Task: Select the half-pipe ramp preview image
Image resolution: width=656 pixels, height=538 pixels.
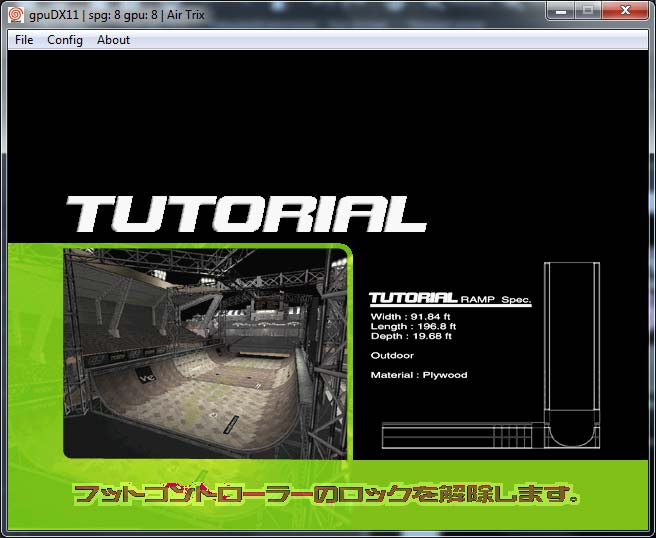Action: coord(206,352)
